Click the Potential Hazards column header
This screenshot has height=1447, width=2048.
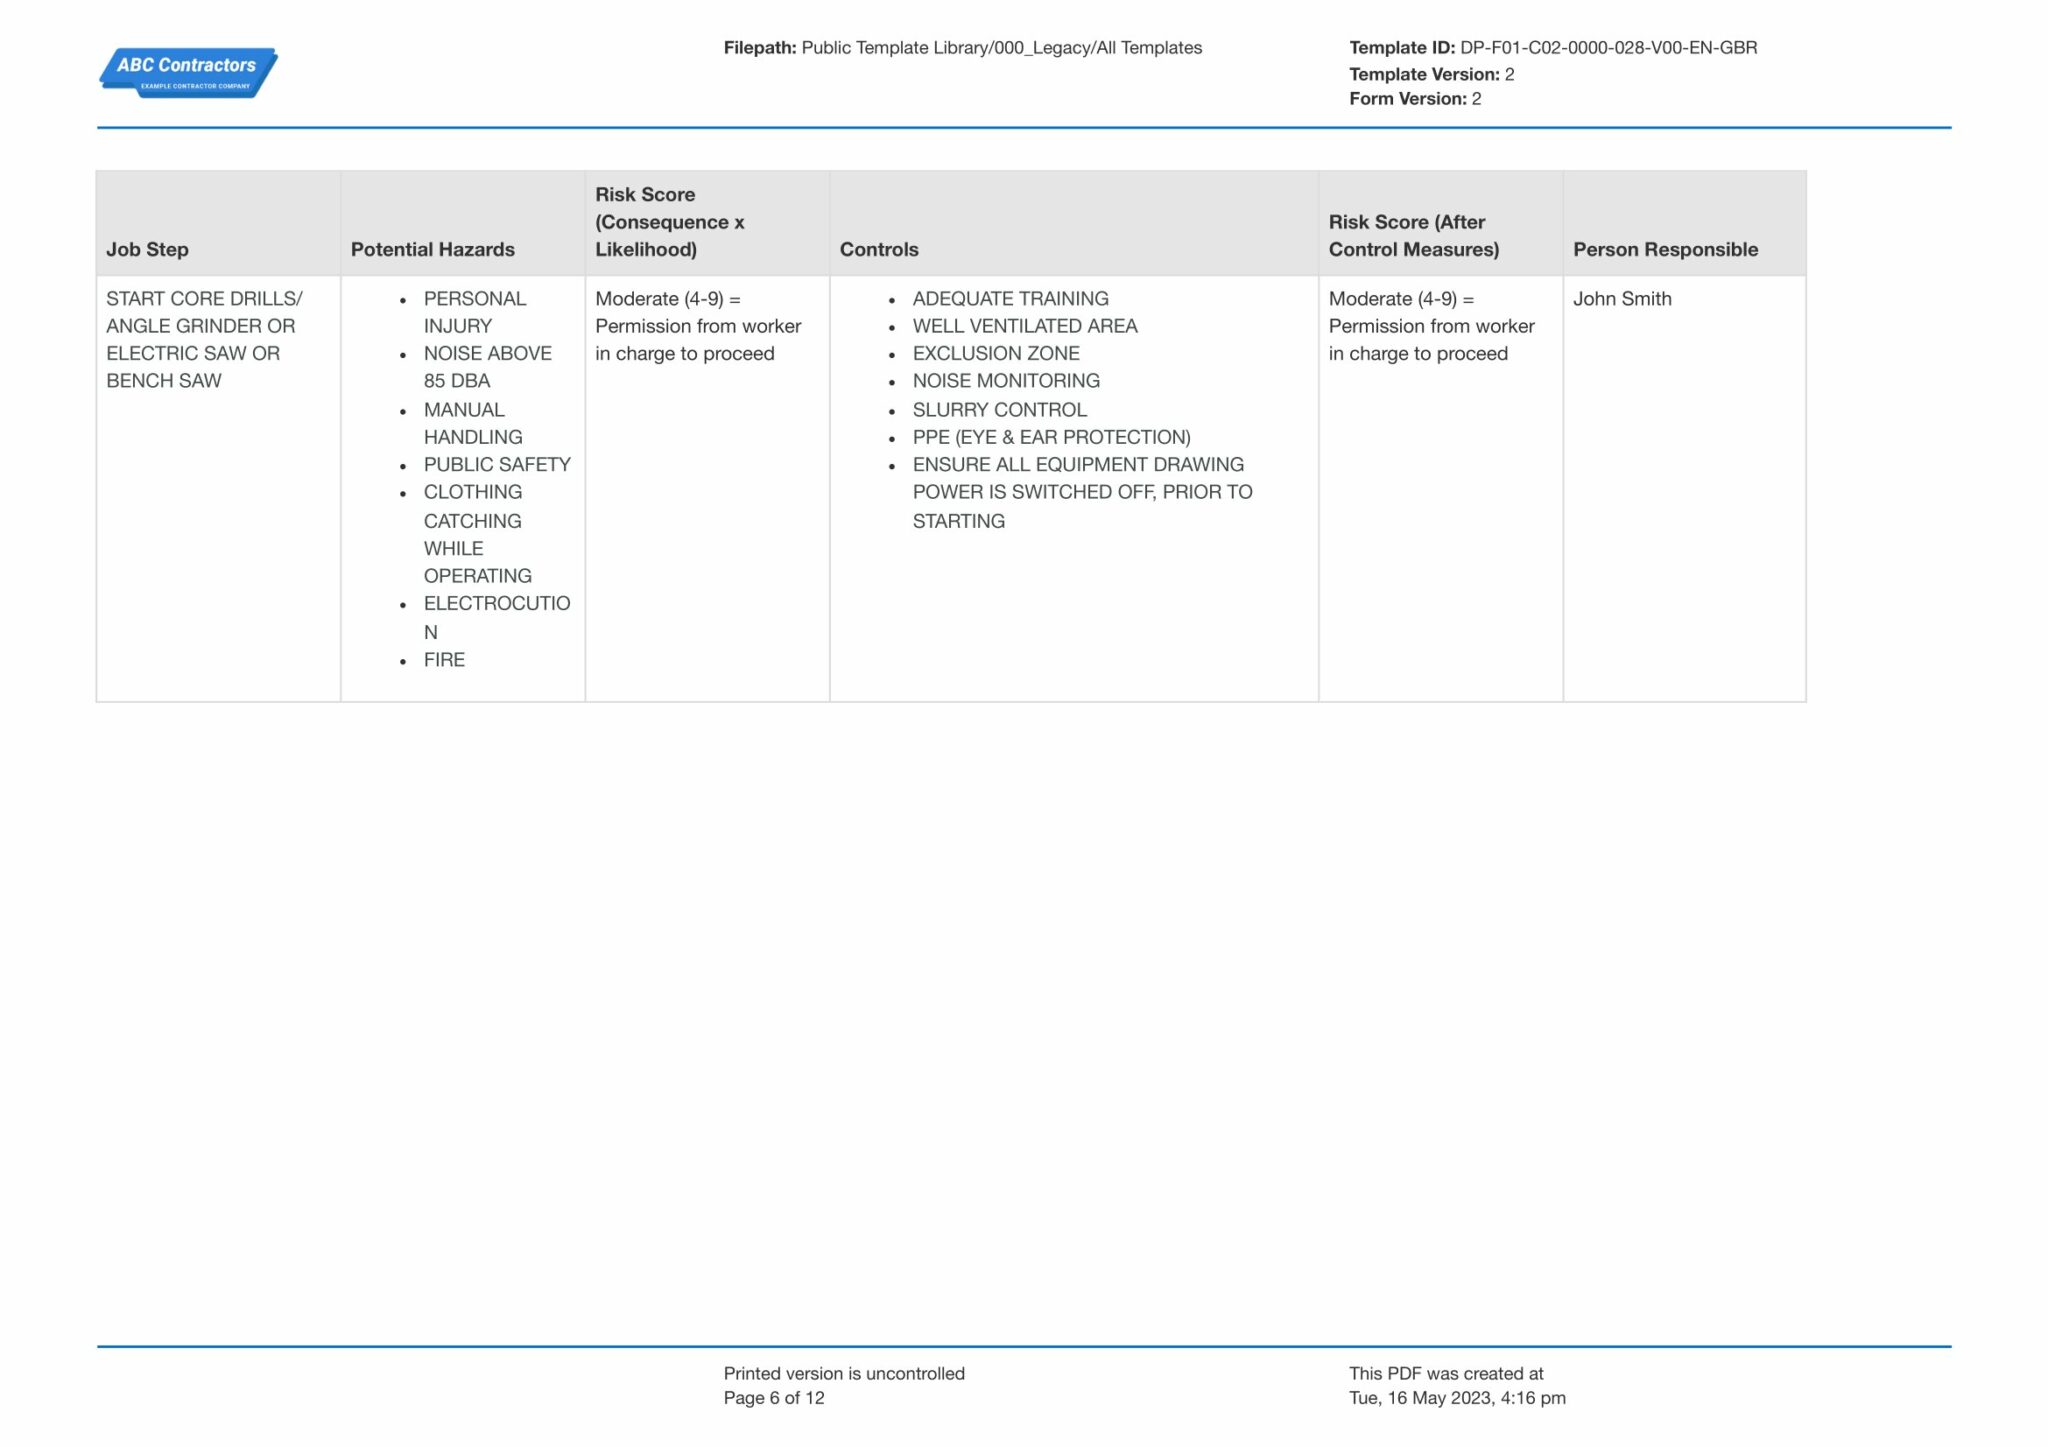tap(432, 249)
